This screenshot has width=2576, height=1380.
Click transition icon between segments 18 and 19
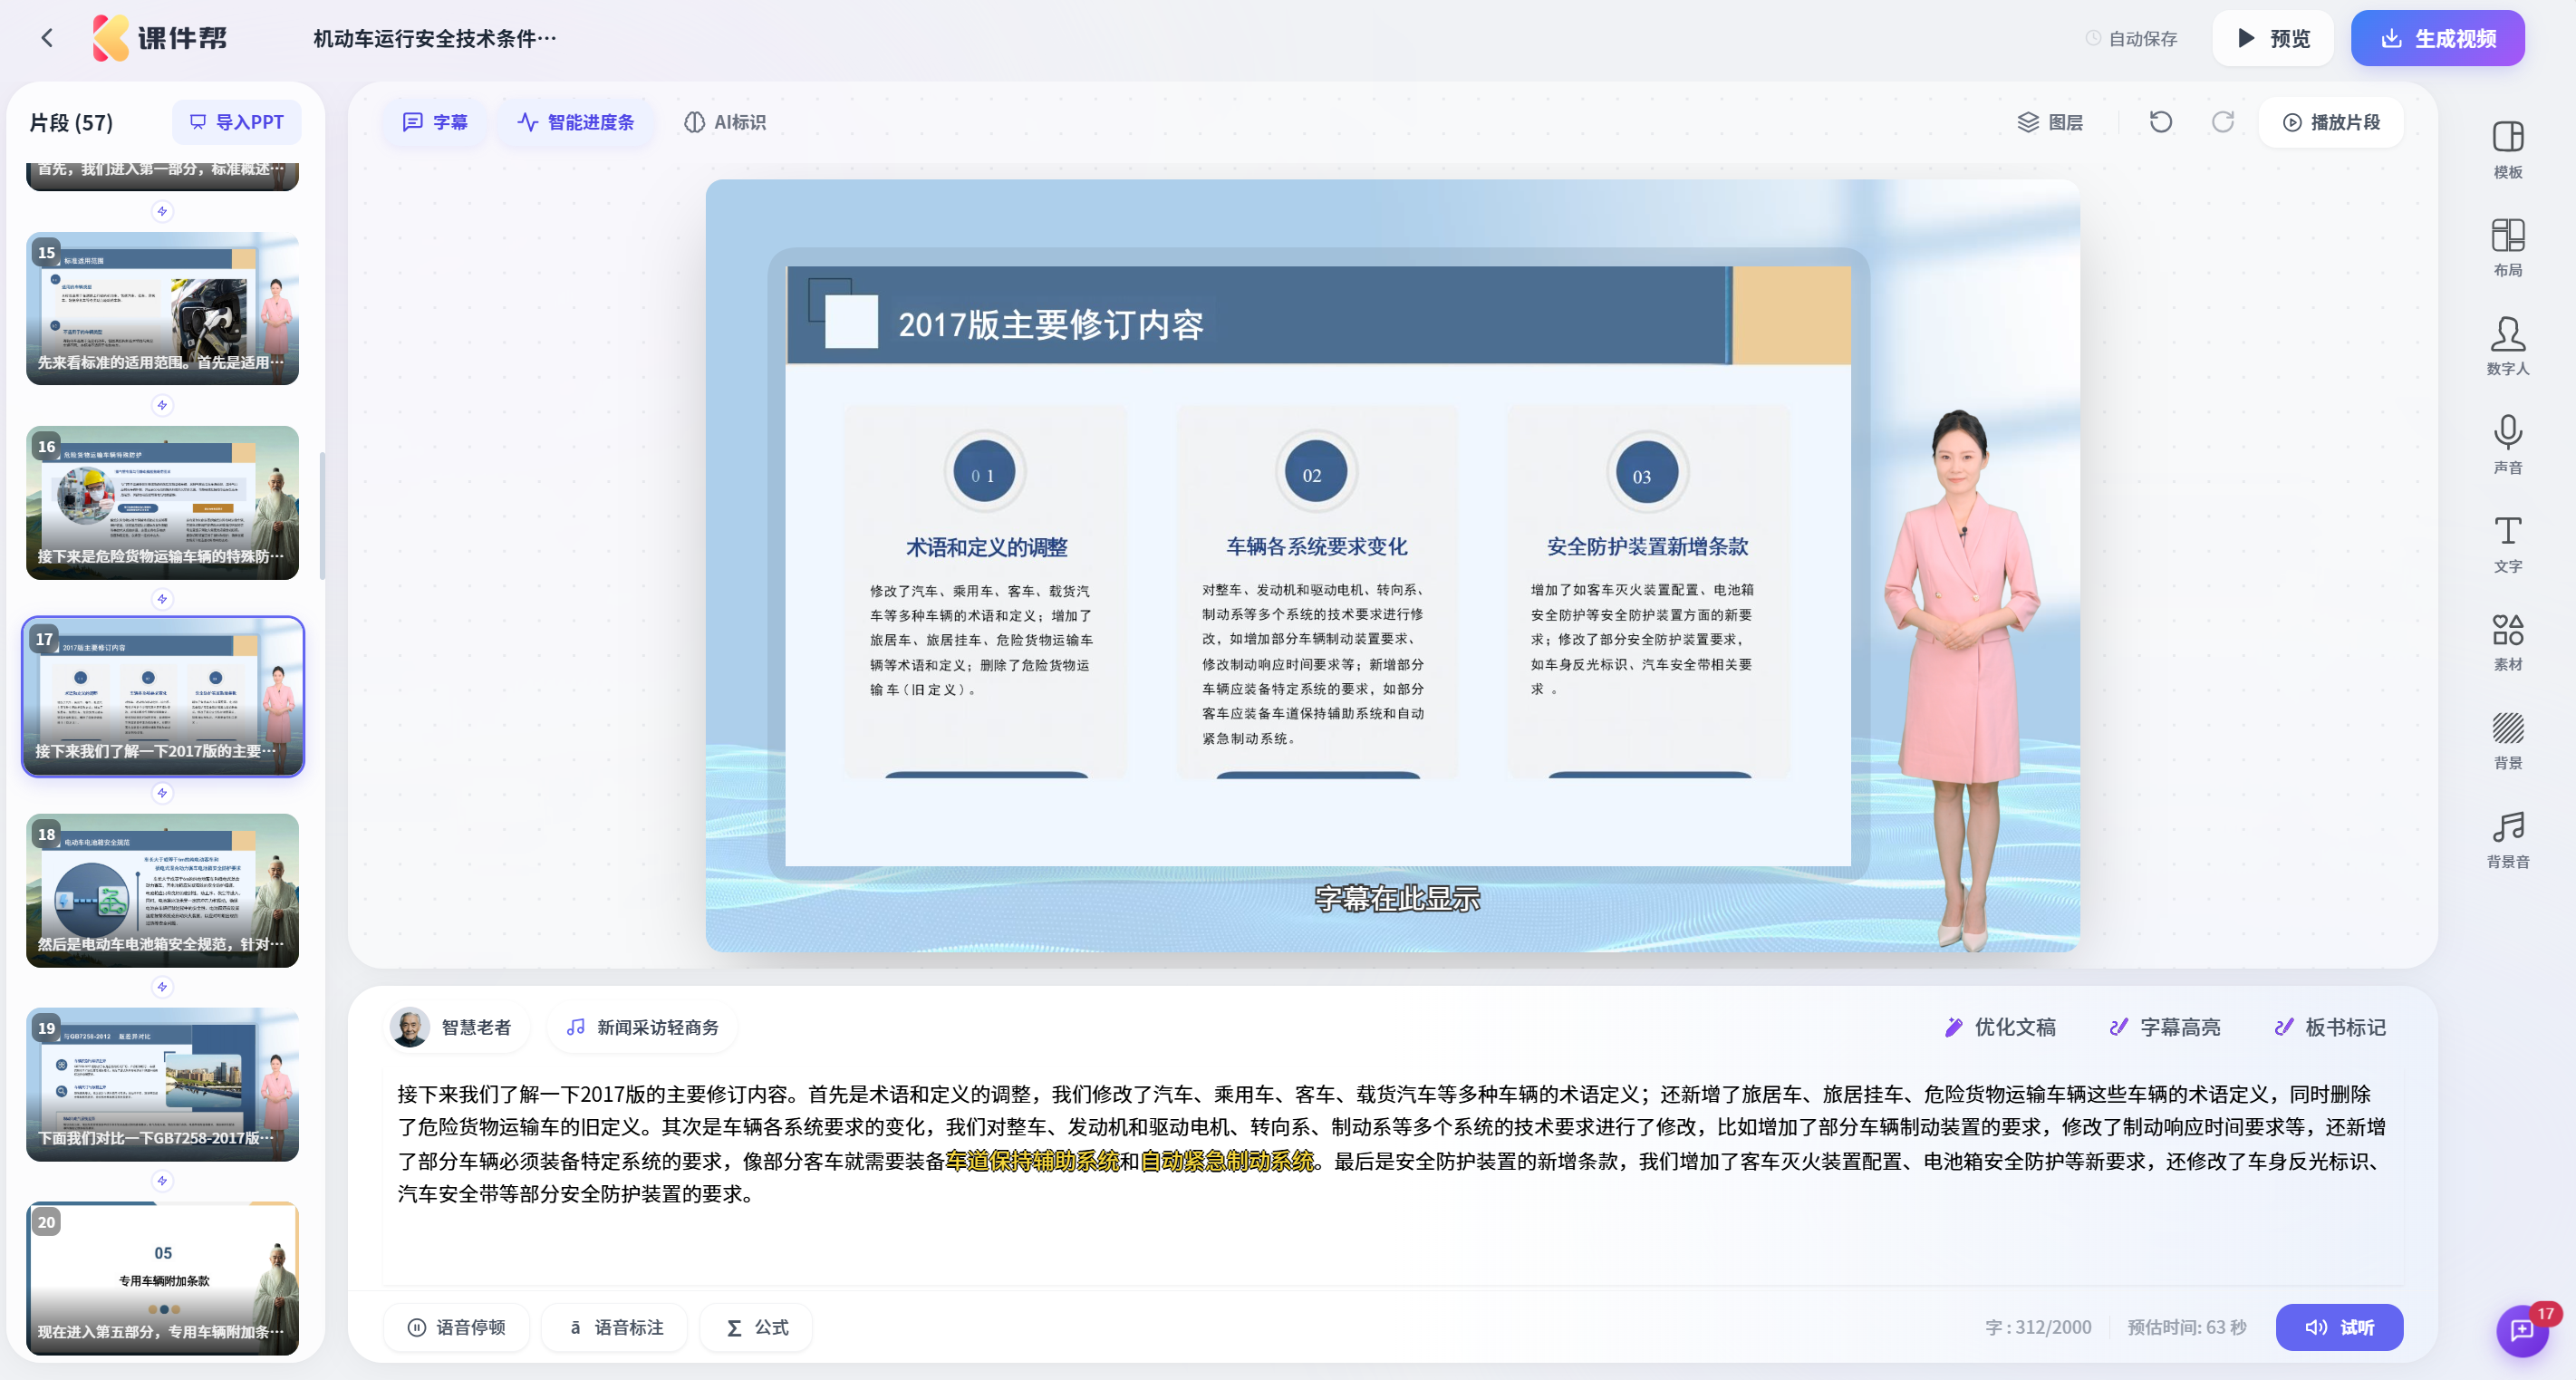click(x=162, y=987)
